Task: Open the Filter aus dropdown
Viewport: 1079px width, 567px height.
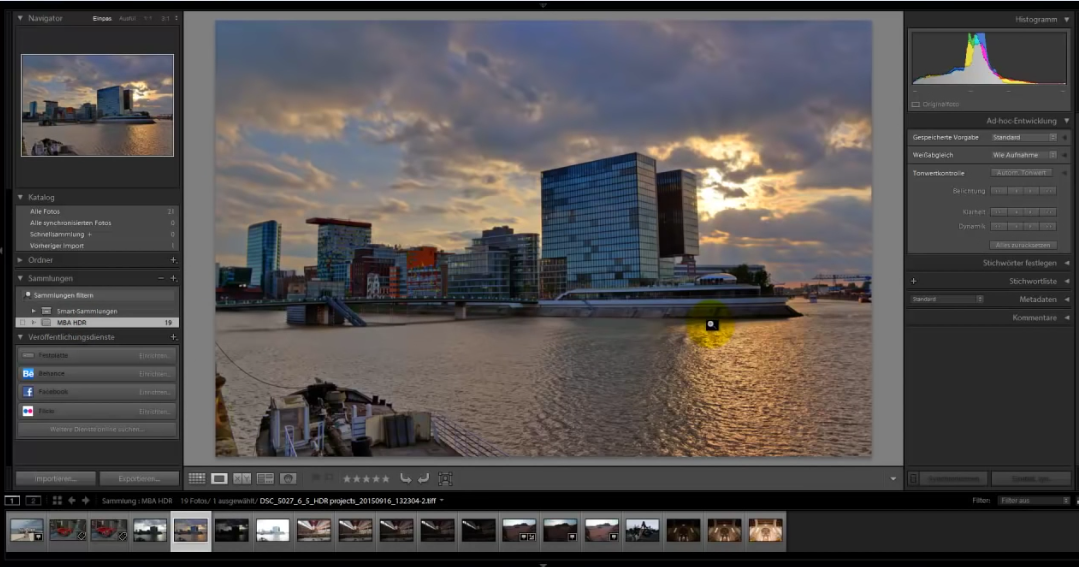Action: [1034, 500]
